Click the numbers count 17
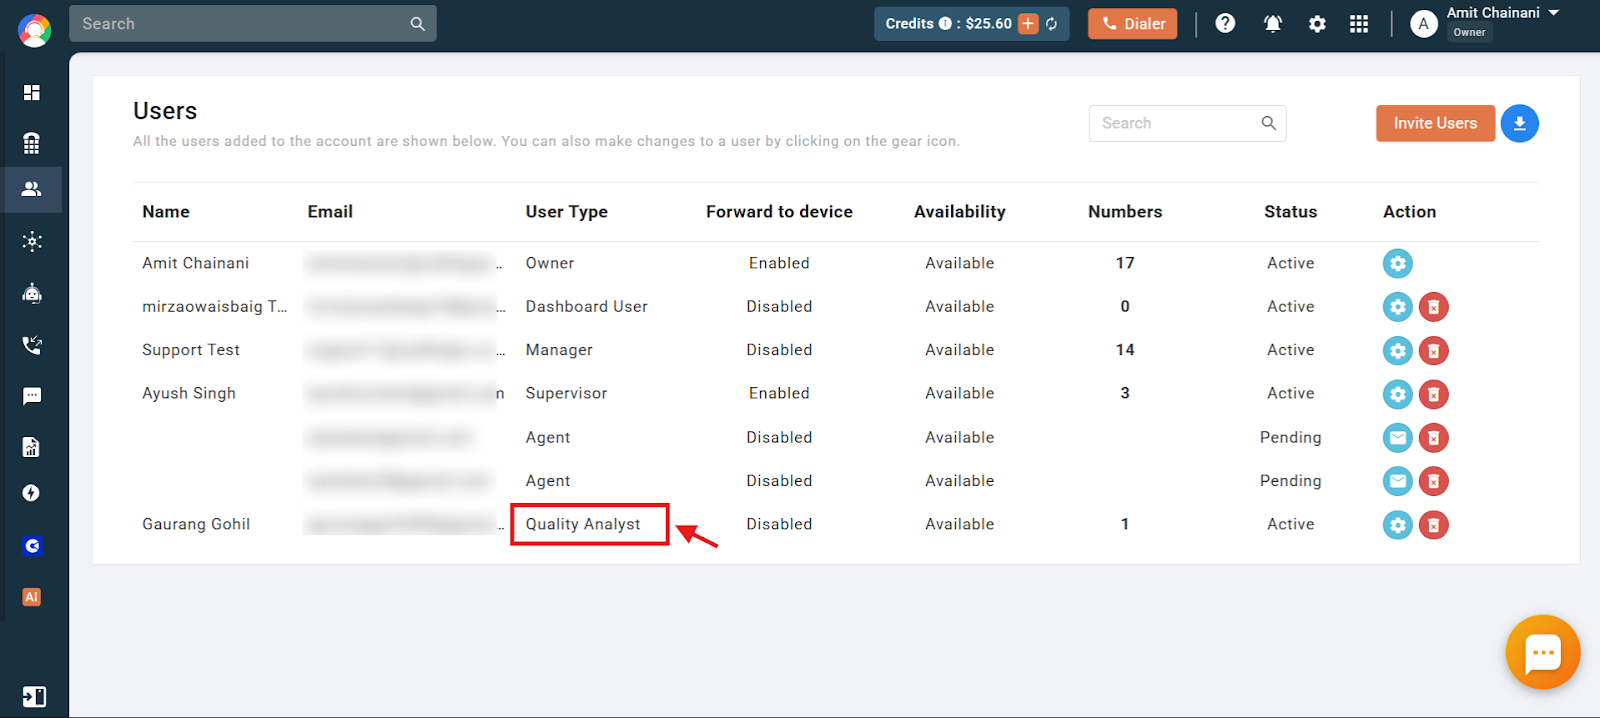 click(x=1125, y=263)
